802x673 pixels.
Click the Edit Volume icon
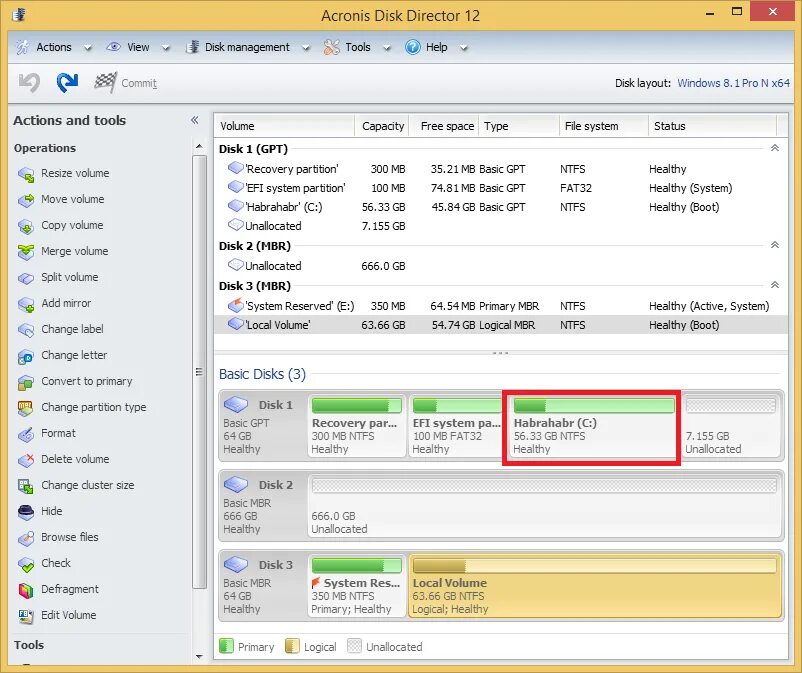[x=26, y=616]
